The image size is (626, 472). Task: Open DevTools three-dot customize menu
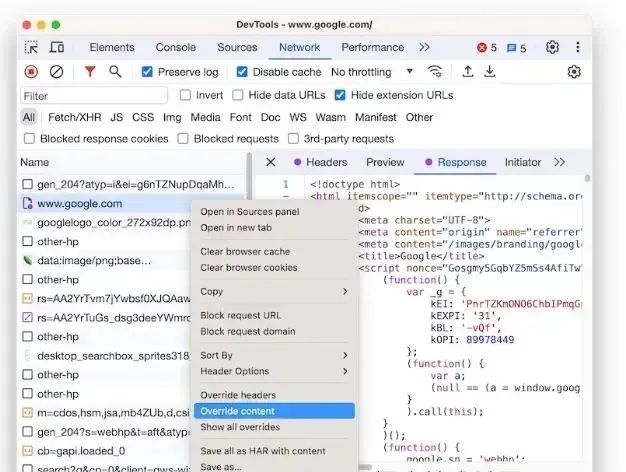[578, 47]
